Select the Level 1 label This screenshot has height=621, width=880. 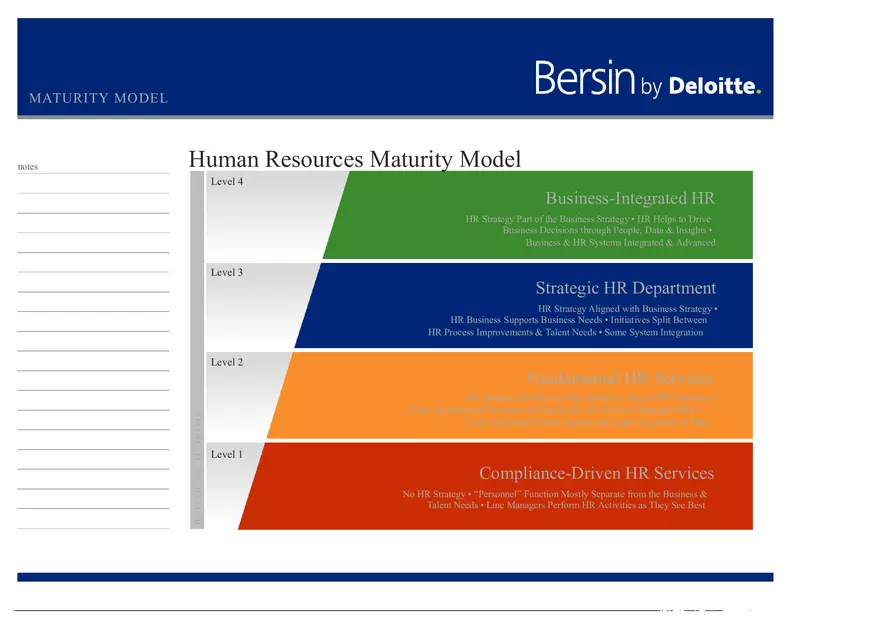click(x=227, y=454)
